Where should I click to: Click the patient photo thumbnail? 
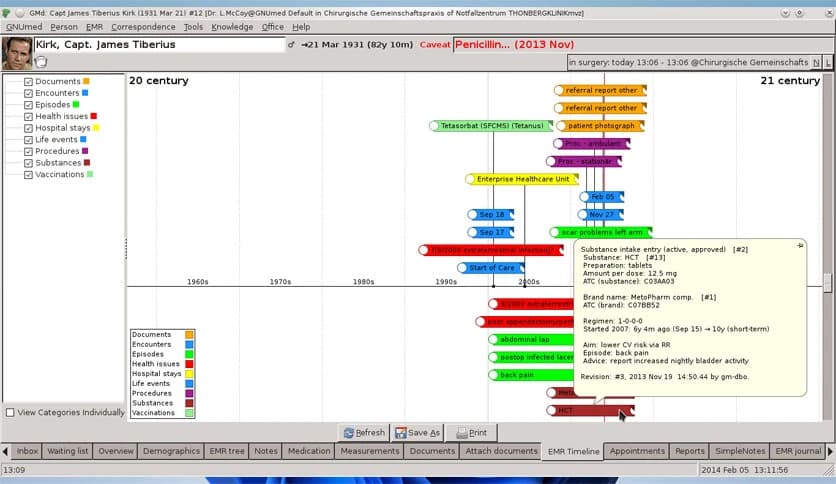coord(17,53)
